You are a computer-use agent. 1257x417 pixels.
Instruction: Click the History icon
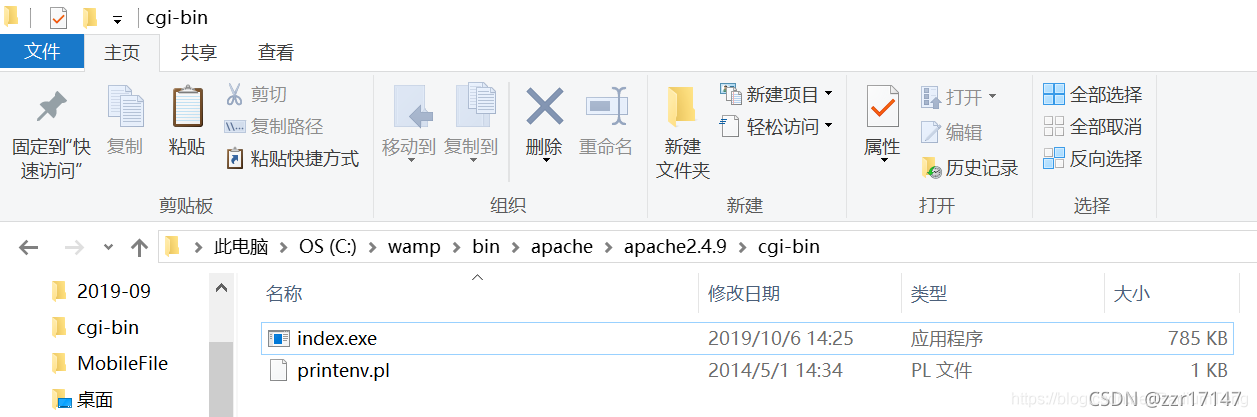(x=931, y=168)
